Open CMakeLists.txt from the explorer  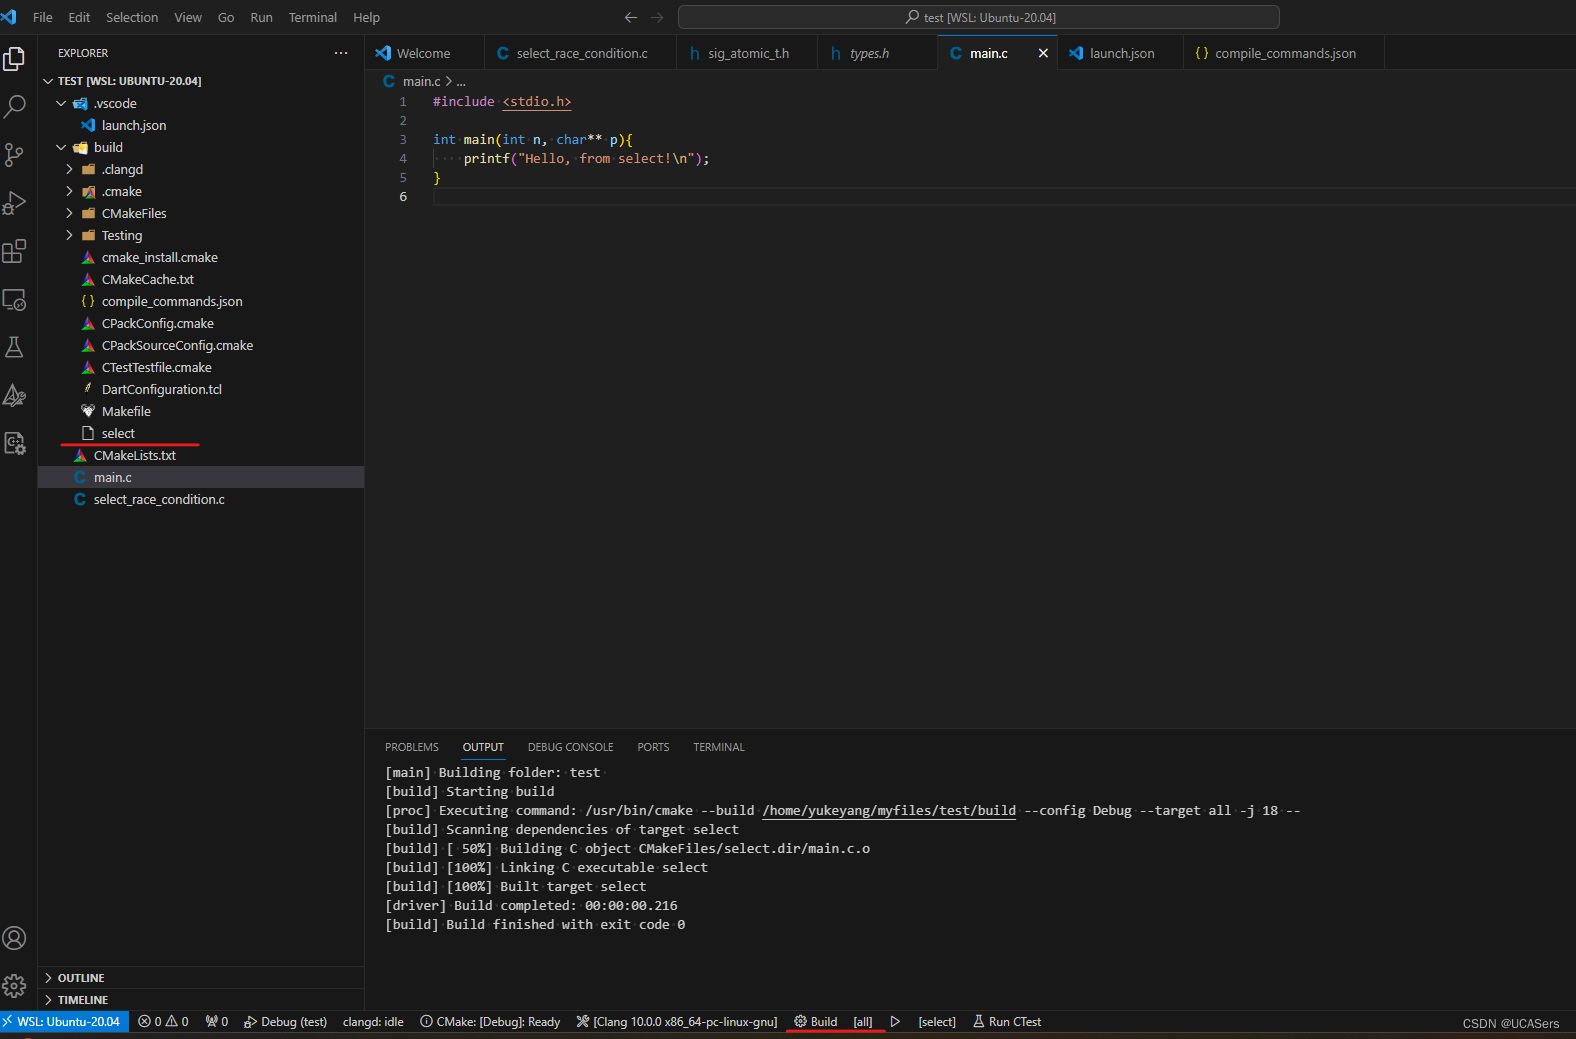(x=201, y=455)
